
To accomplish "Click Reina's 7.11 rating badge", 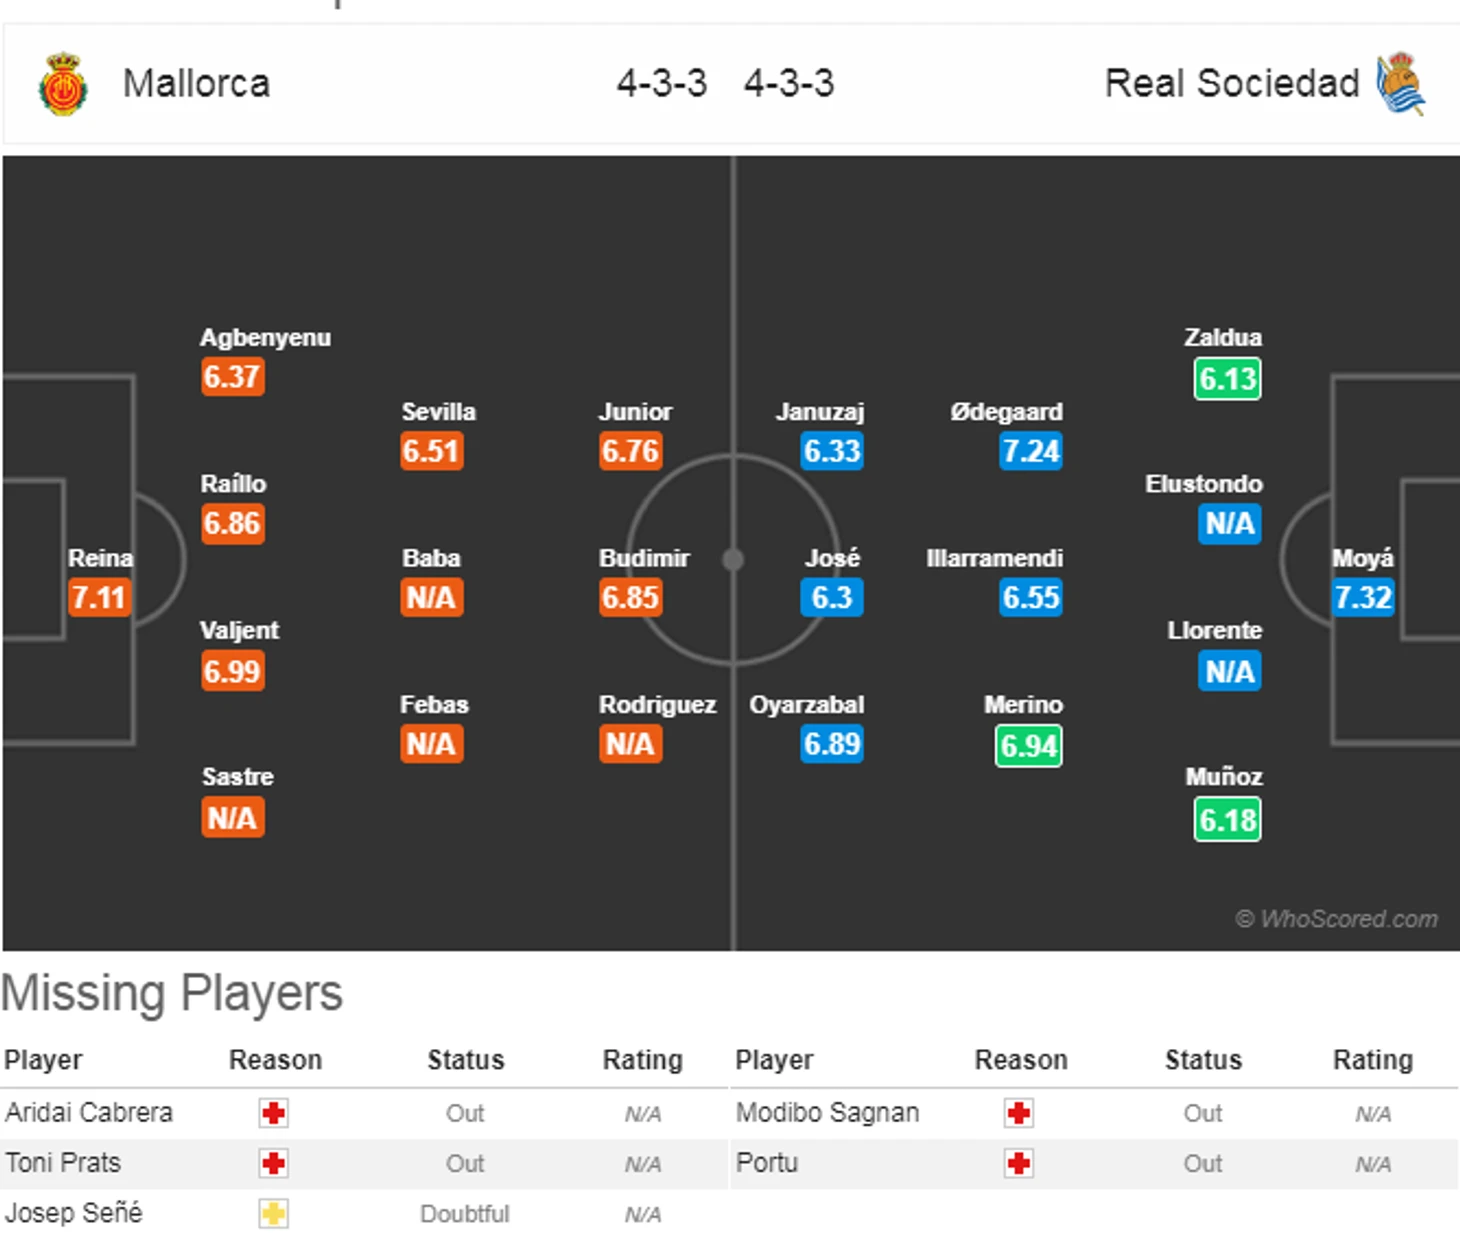I will [x=98, y=598].
